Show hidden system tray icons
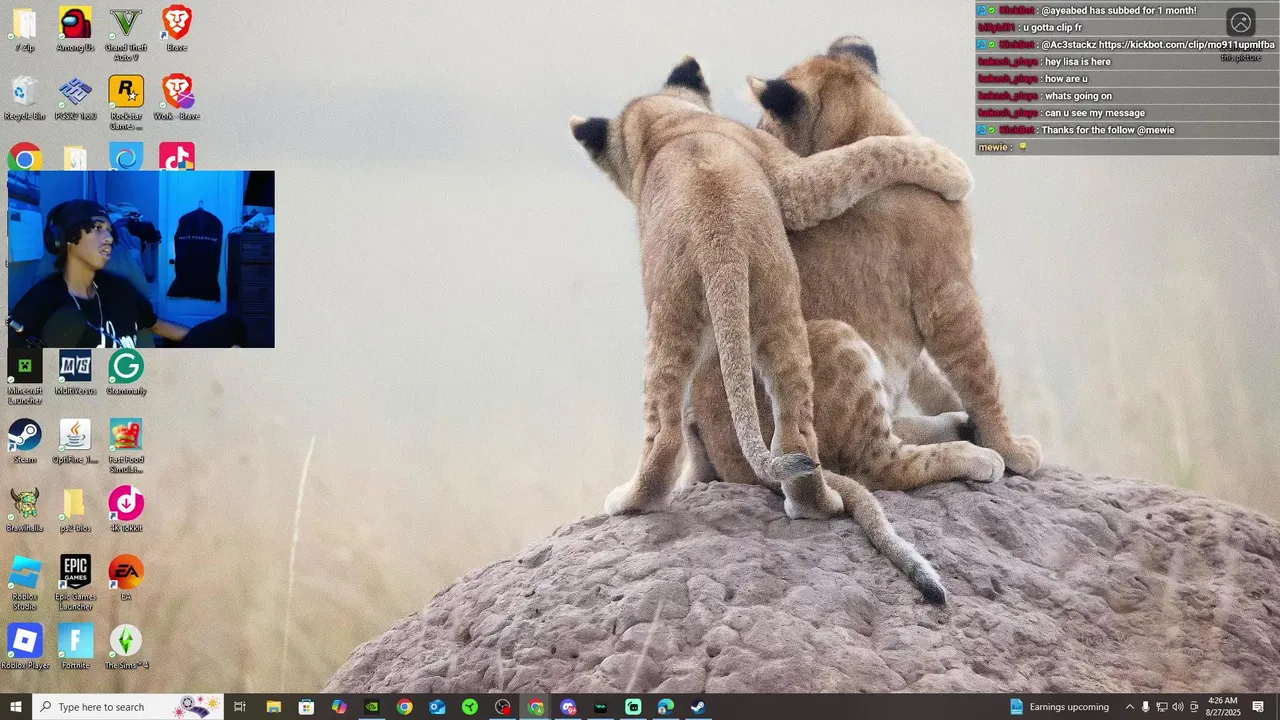Image resolution: width=1280 pixels, height=720 pixels. 1130,707
